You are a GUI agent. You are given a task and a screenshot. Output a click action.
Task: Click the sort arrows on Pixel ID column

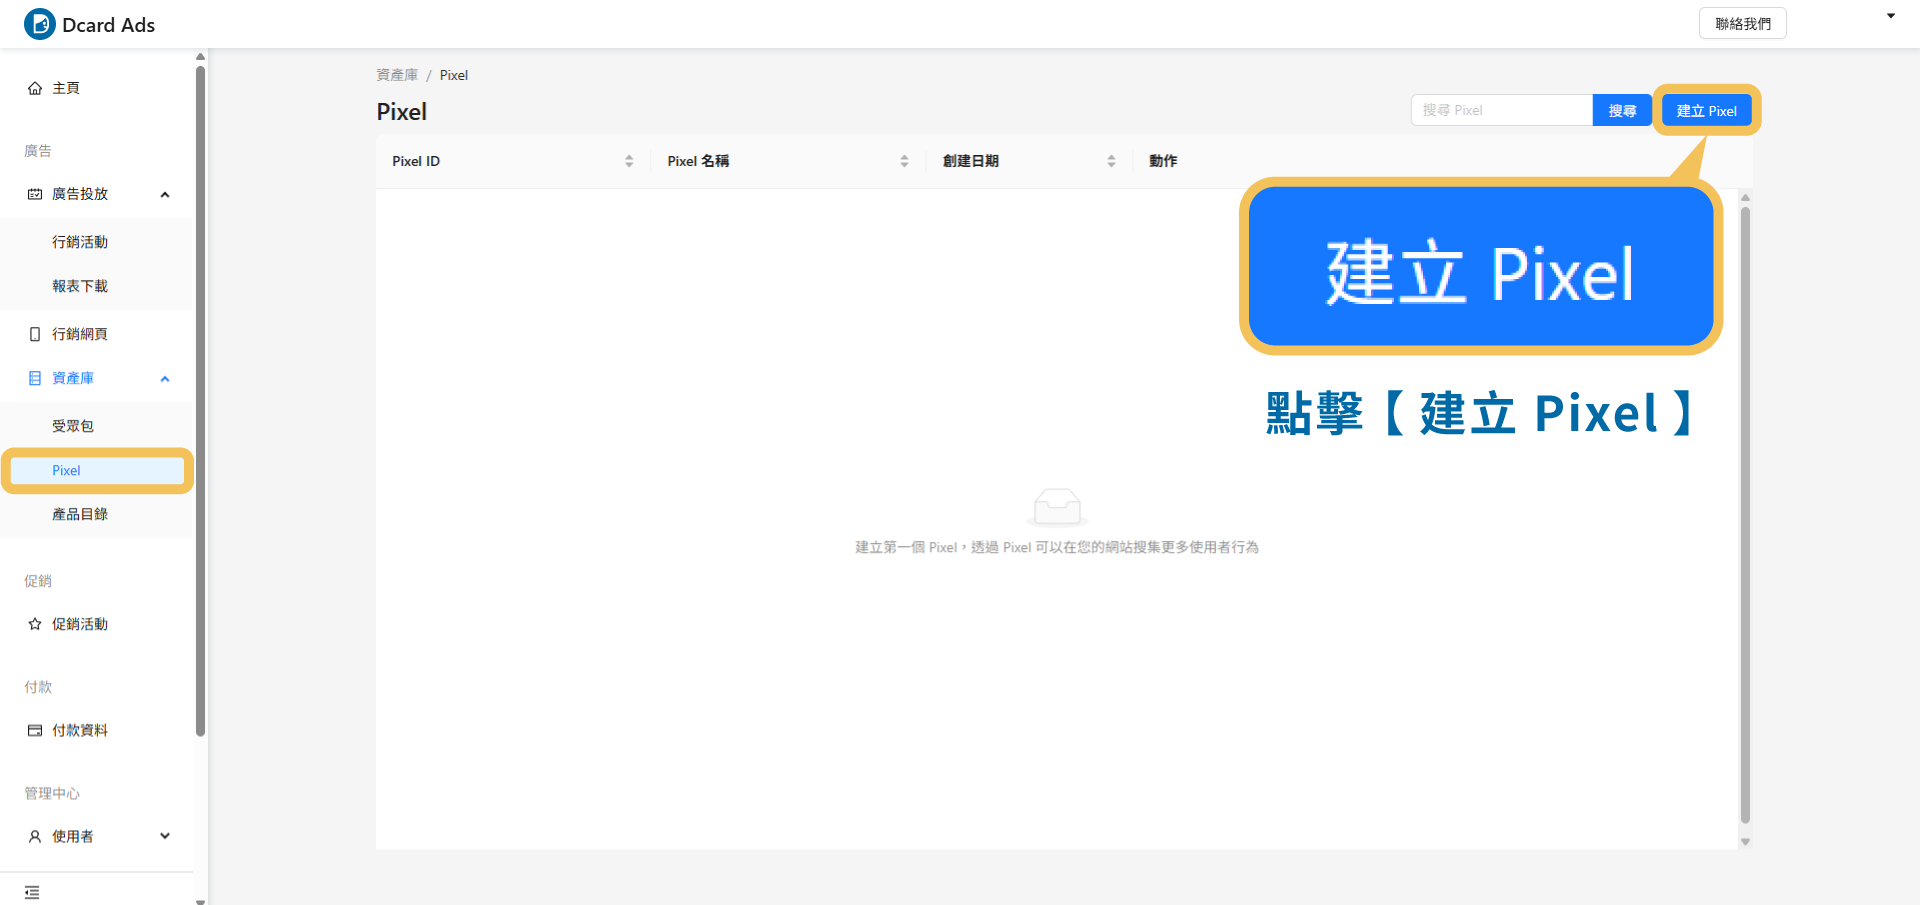coord(629,160)
